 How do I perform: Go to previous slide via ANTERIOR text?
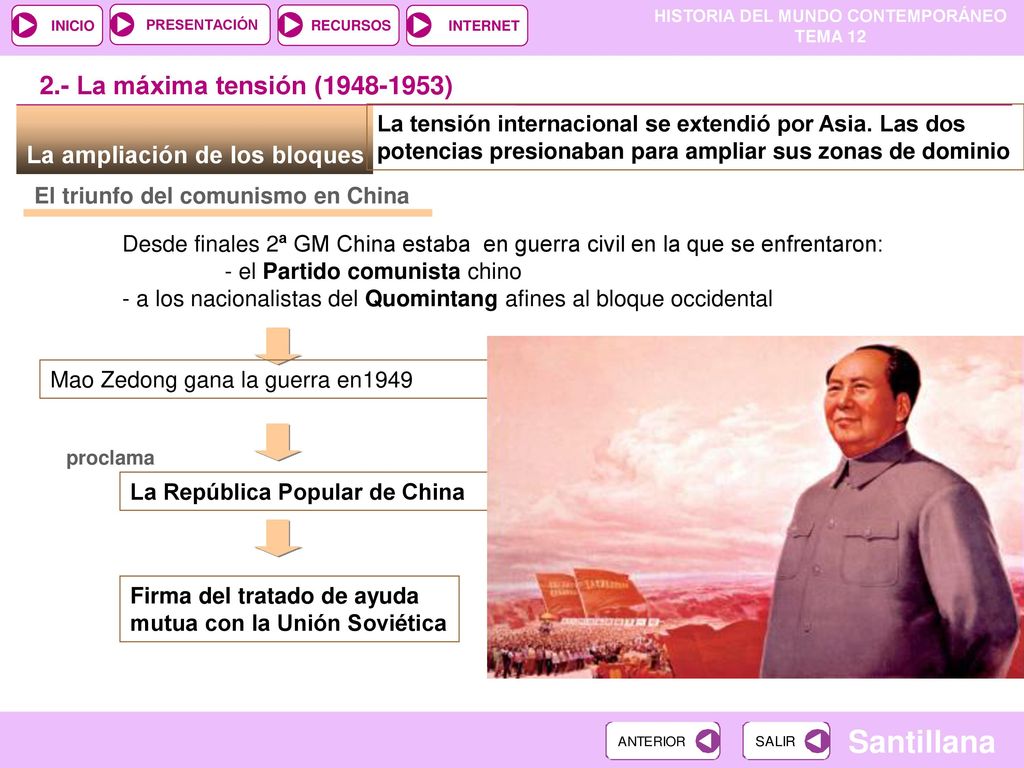pos(651,742)
